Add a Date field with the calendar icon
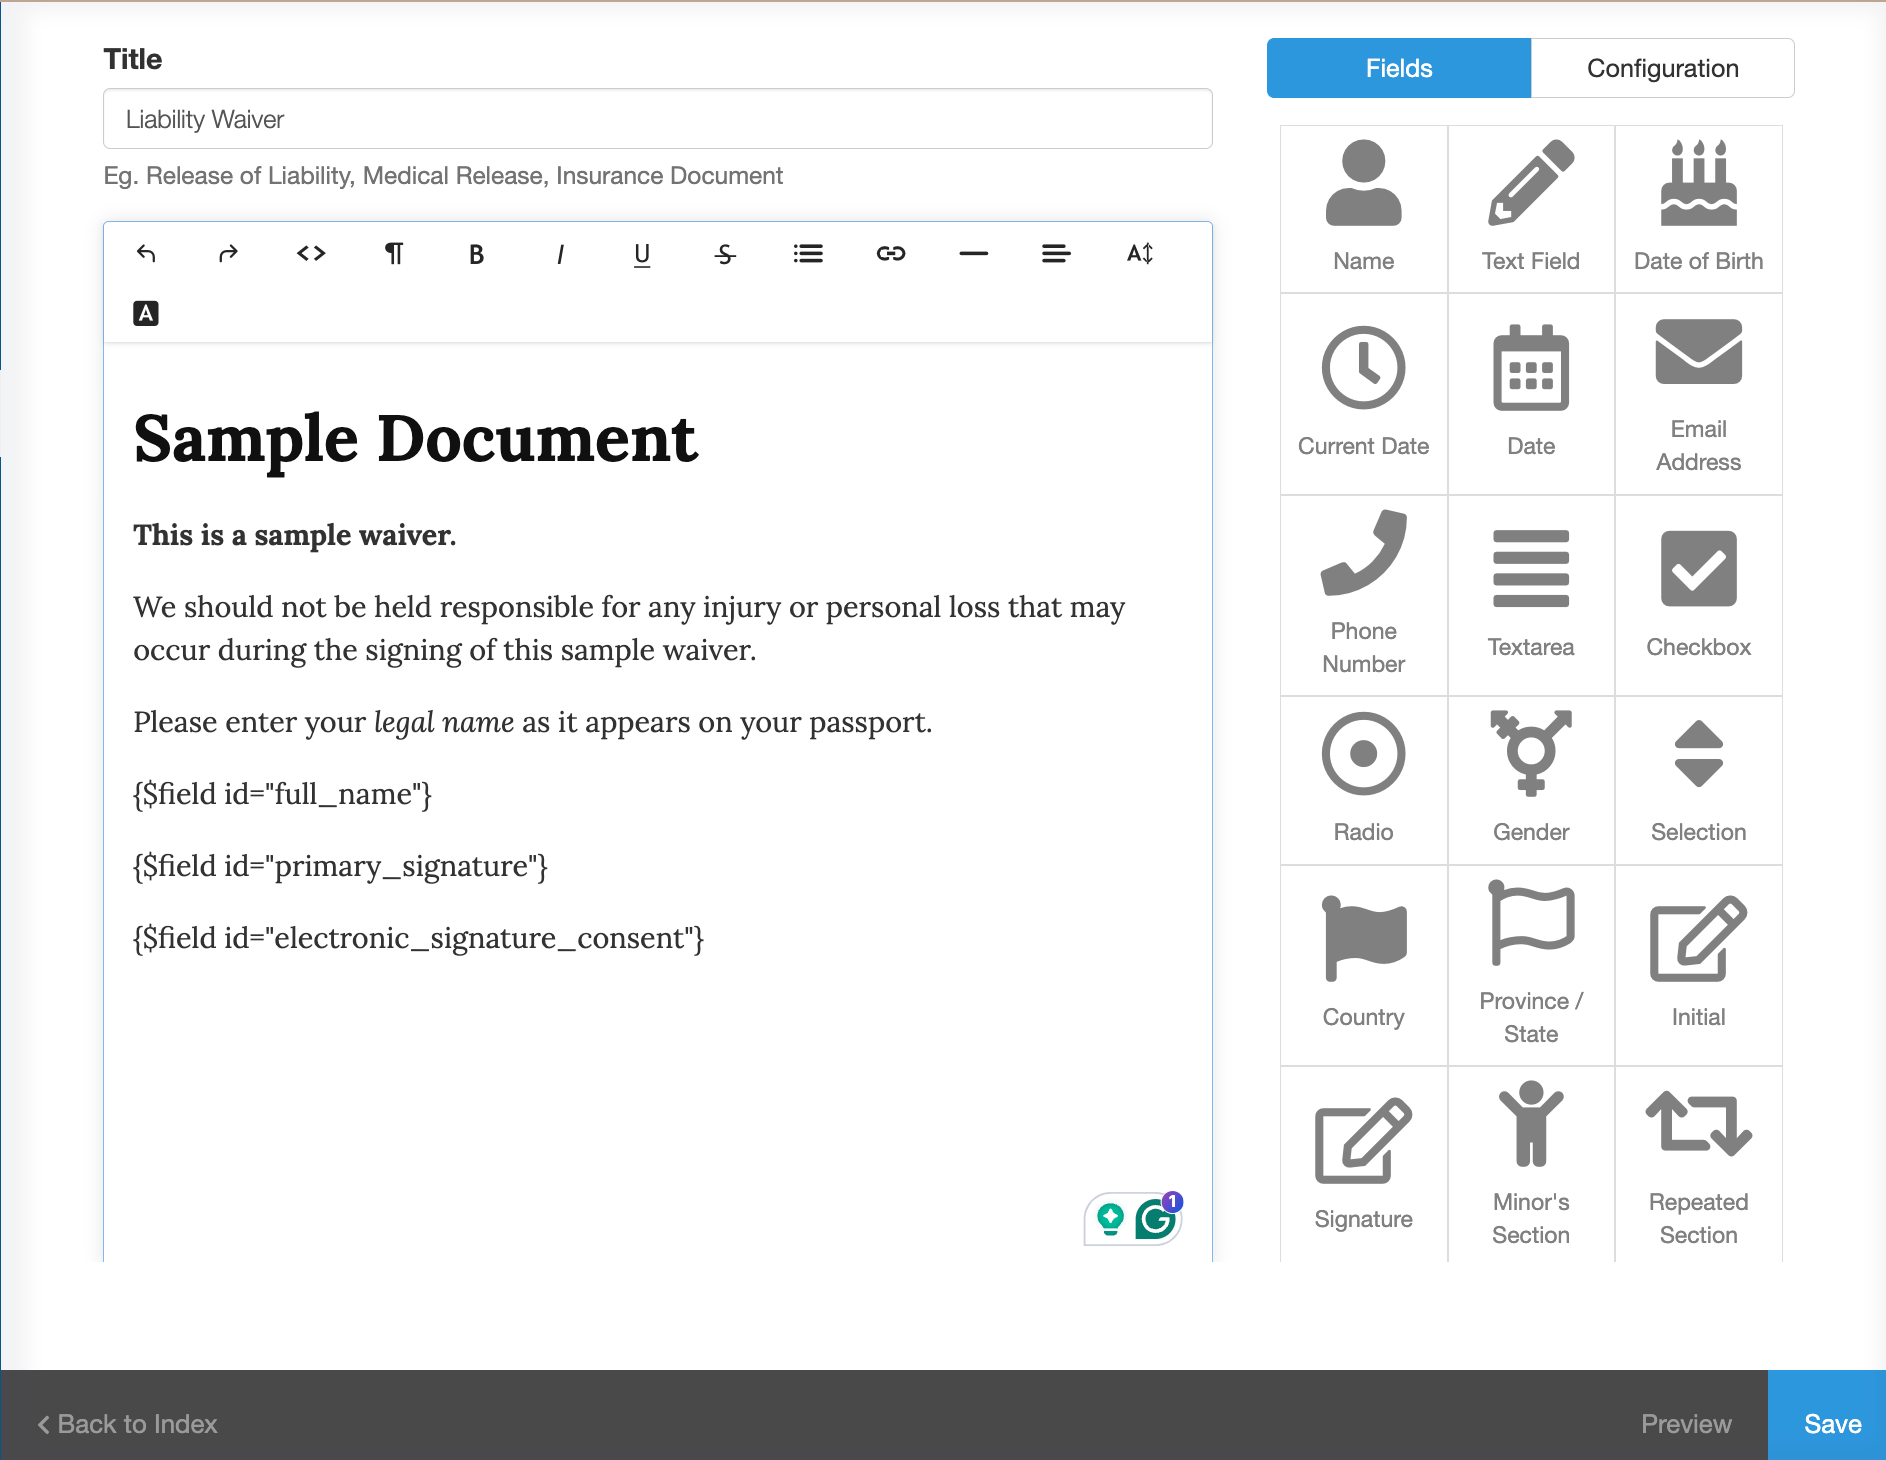1886x1460 pixels. pos(1531,394)
